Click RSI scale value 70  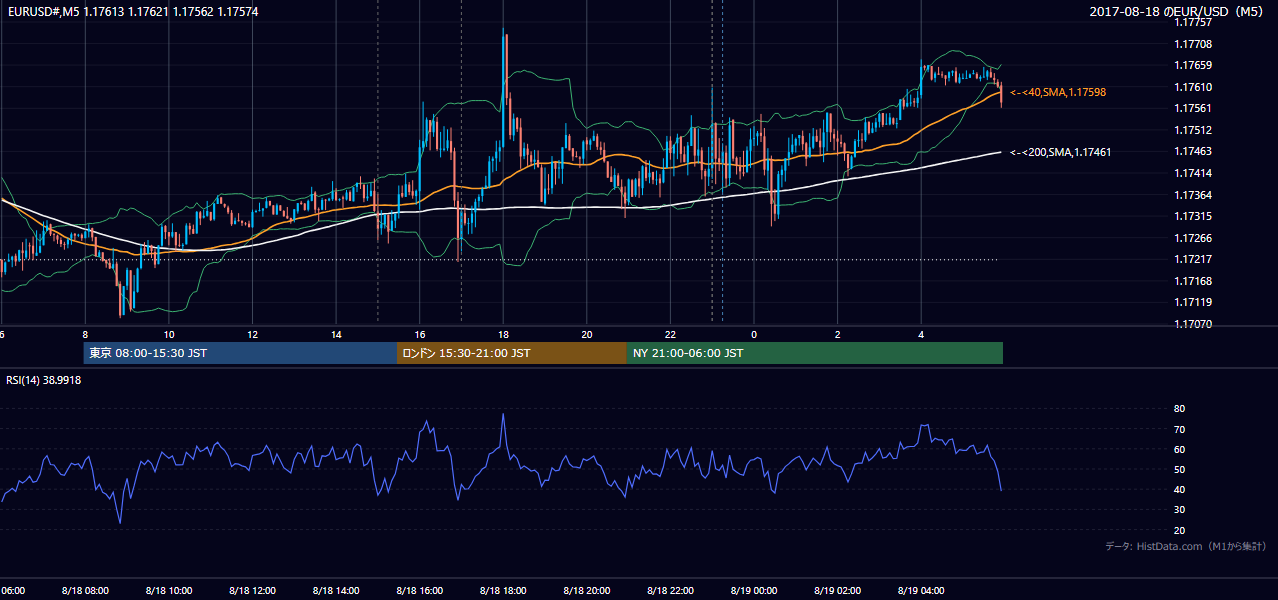(1179, 429)
